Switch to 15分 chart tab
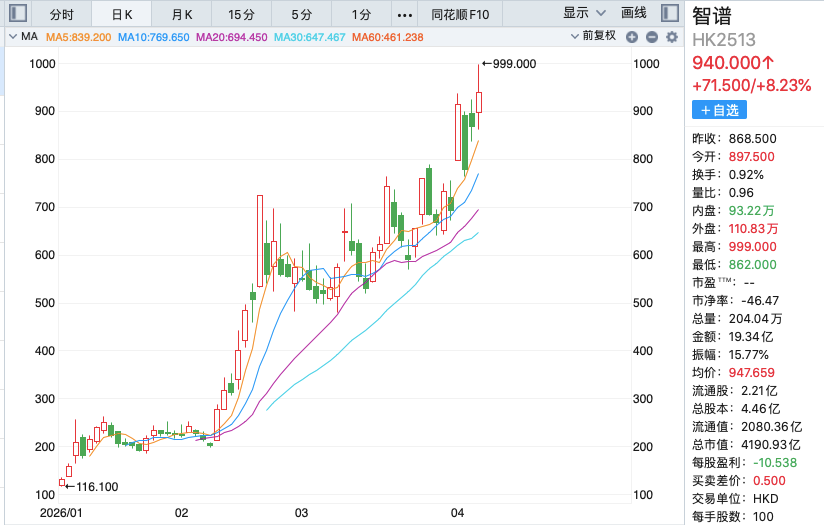 (242, 15)
